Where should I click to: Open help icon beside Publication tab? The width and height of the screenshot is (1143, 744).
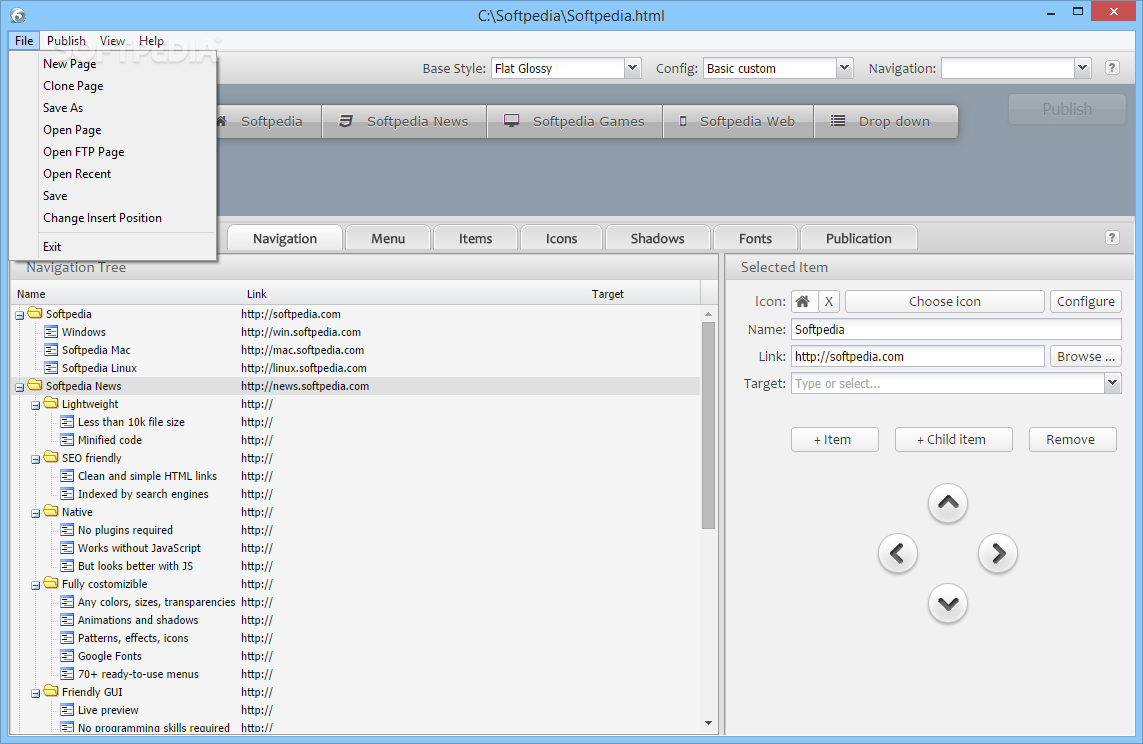1112,238
